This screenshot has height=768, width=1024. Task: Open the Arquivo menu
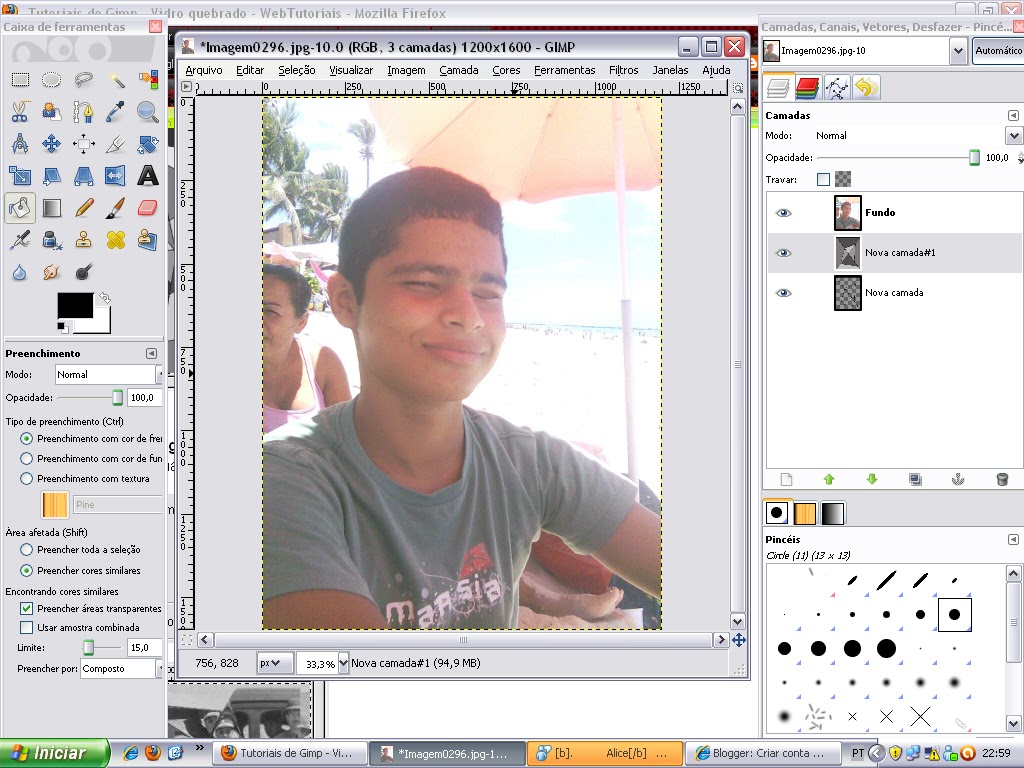click(x=204, y=70)
